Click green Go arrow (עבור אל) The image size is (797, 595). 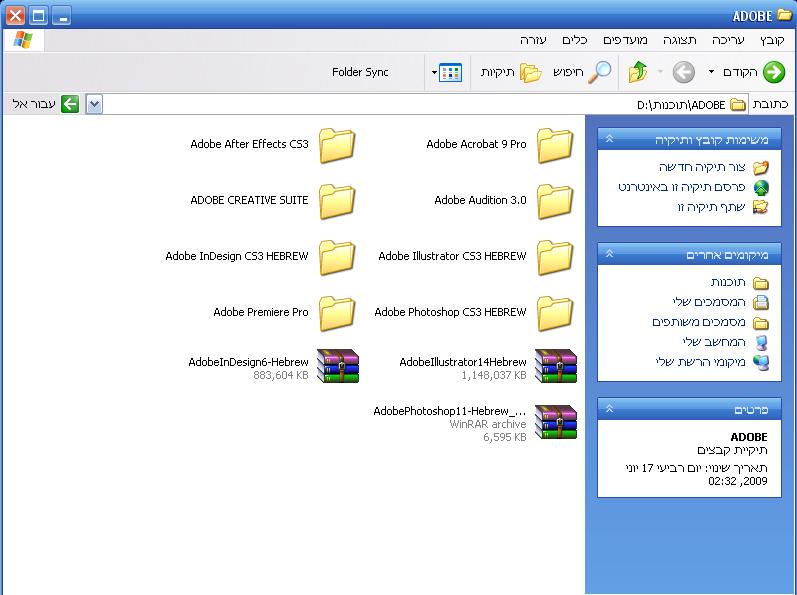click(70, 104)
